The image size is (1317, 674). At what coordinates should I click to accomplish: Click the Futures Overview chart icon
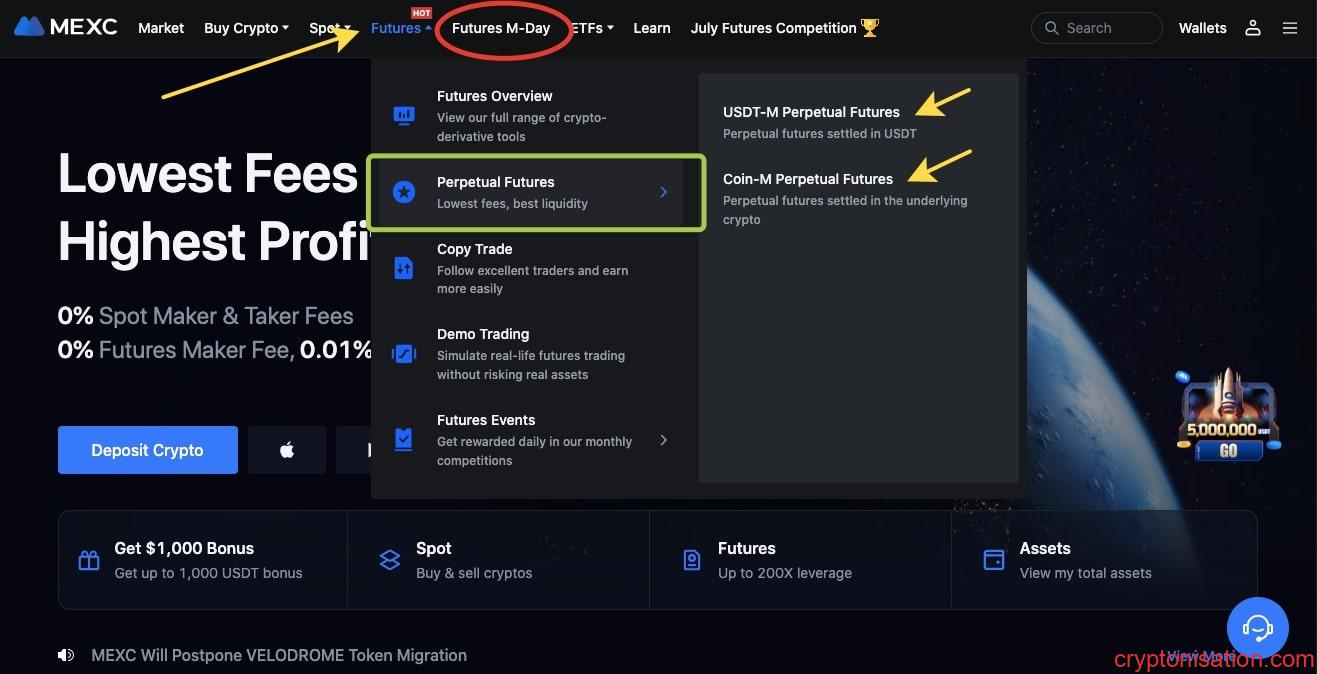point(404,115)
